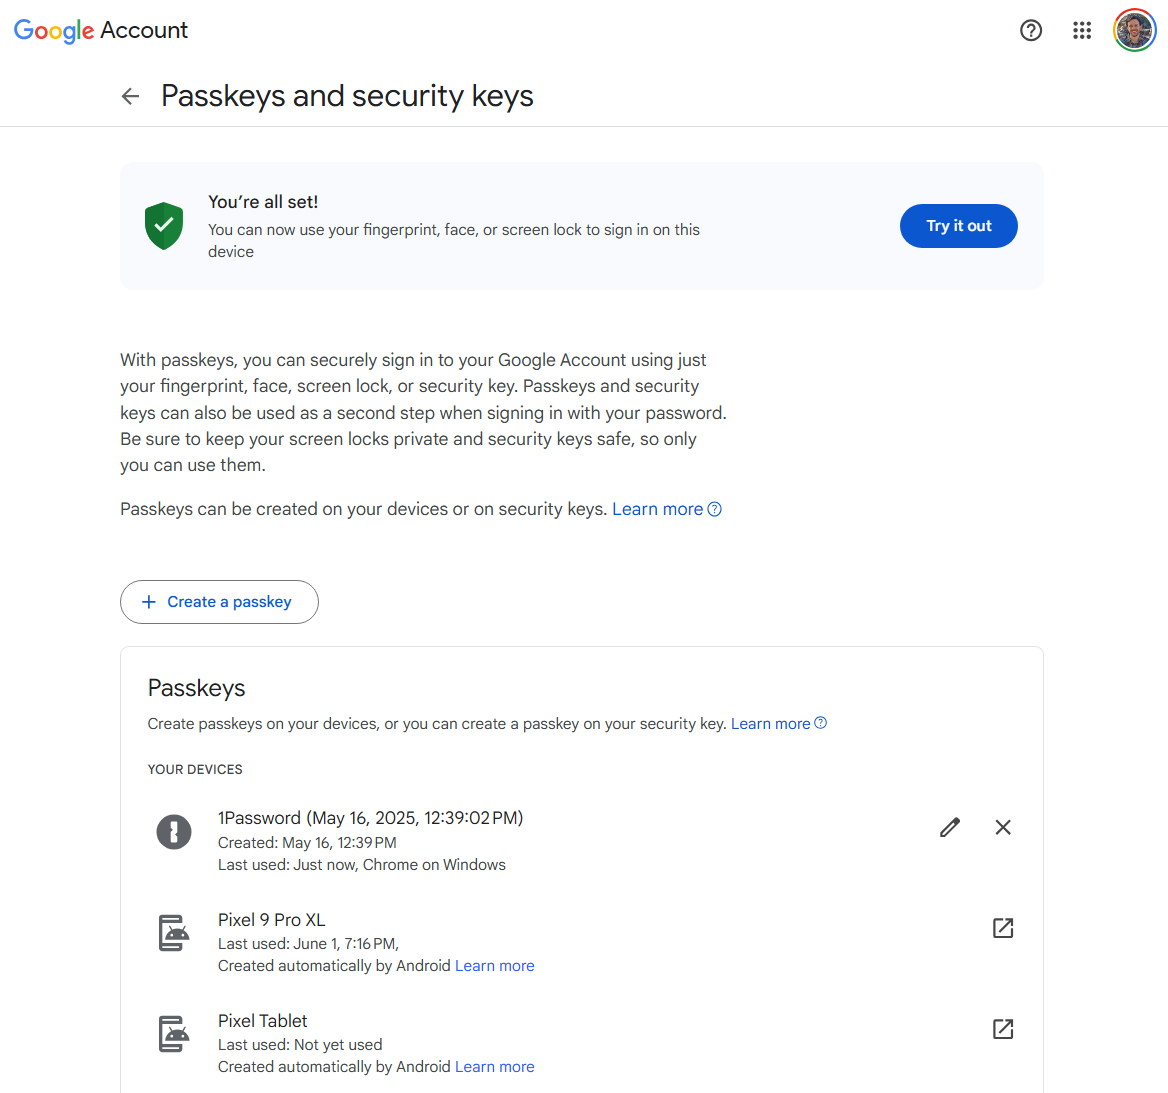Click the green shield checkmark icon
Viewport: 1168px width, 1093px height.
[x=164, y=226]
